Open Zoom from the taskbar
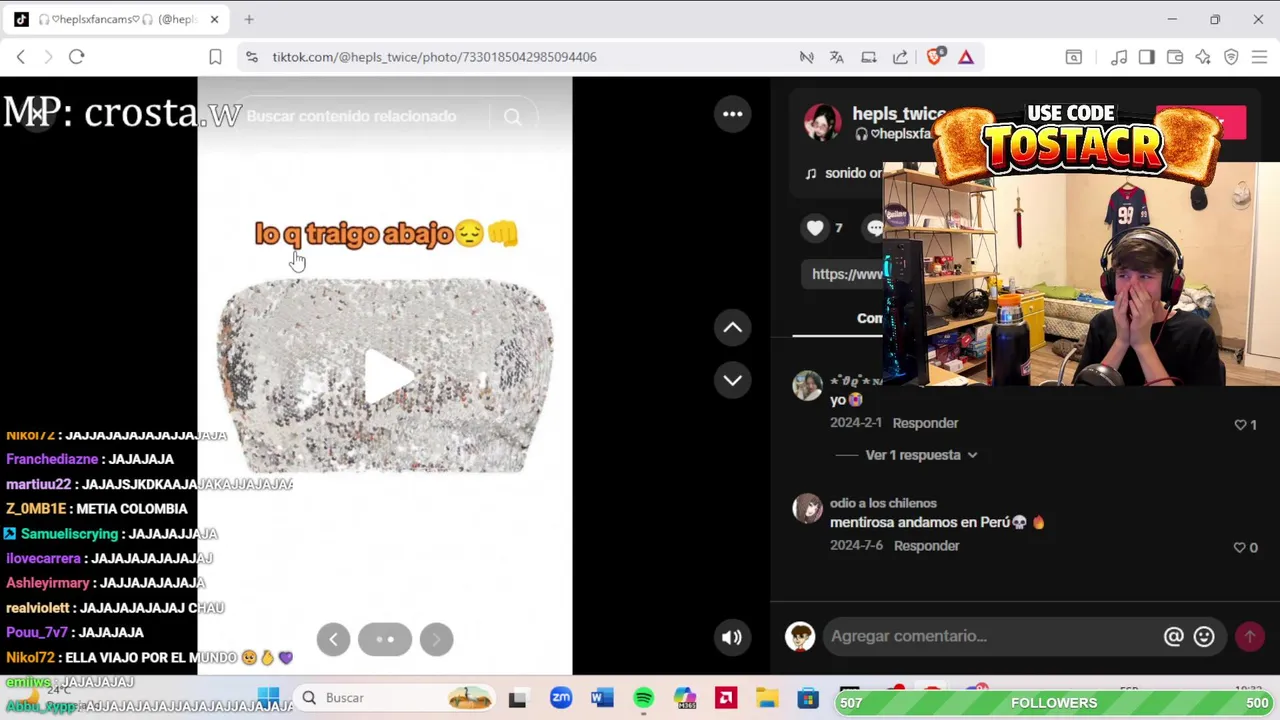 click(561, 698)
